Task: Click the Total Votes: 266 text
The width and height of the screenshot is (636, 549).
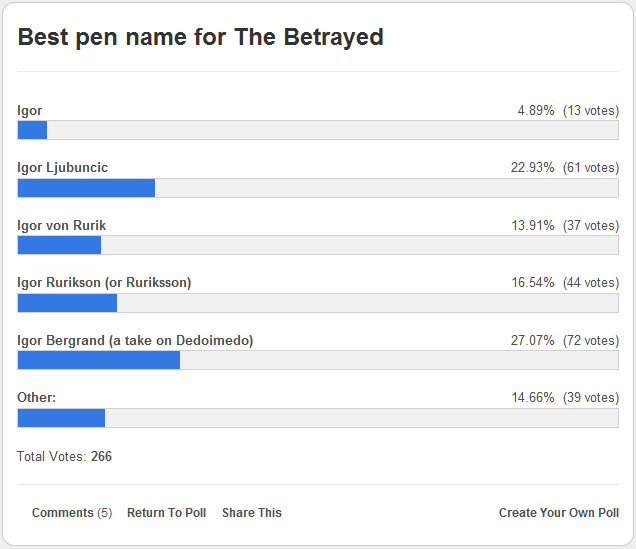Action: coord(65,457)
